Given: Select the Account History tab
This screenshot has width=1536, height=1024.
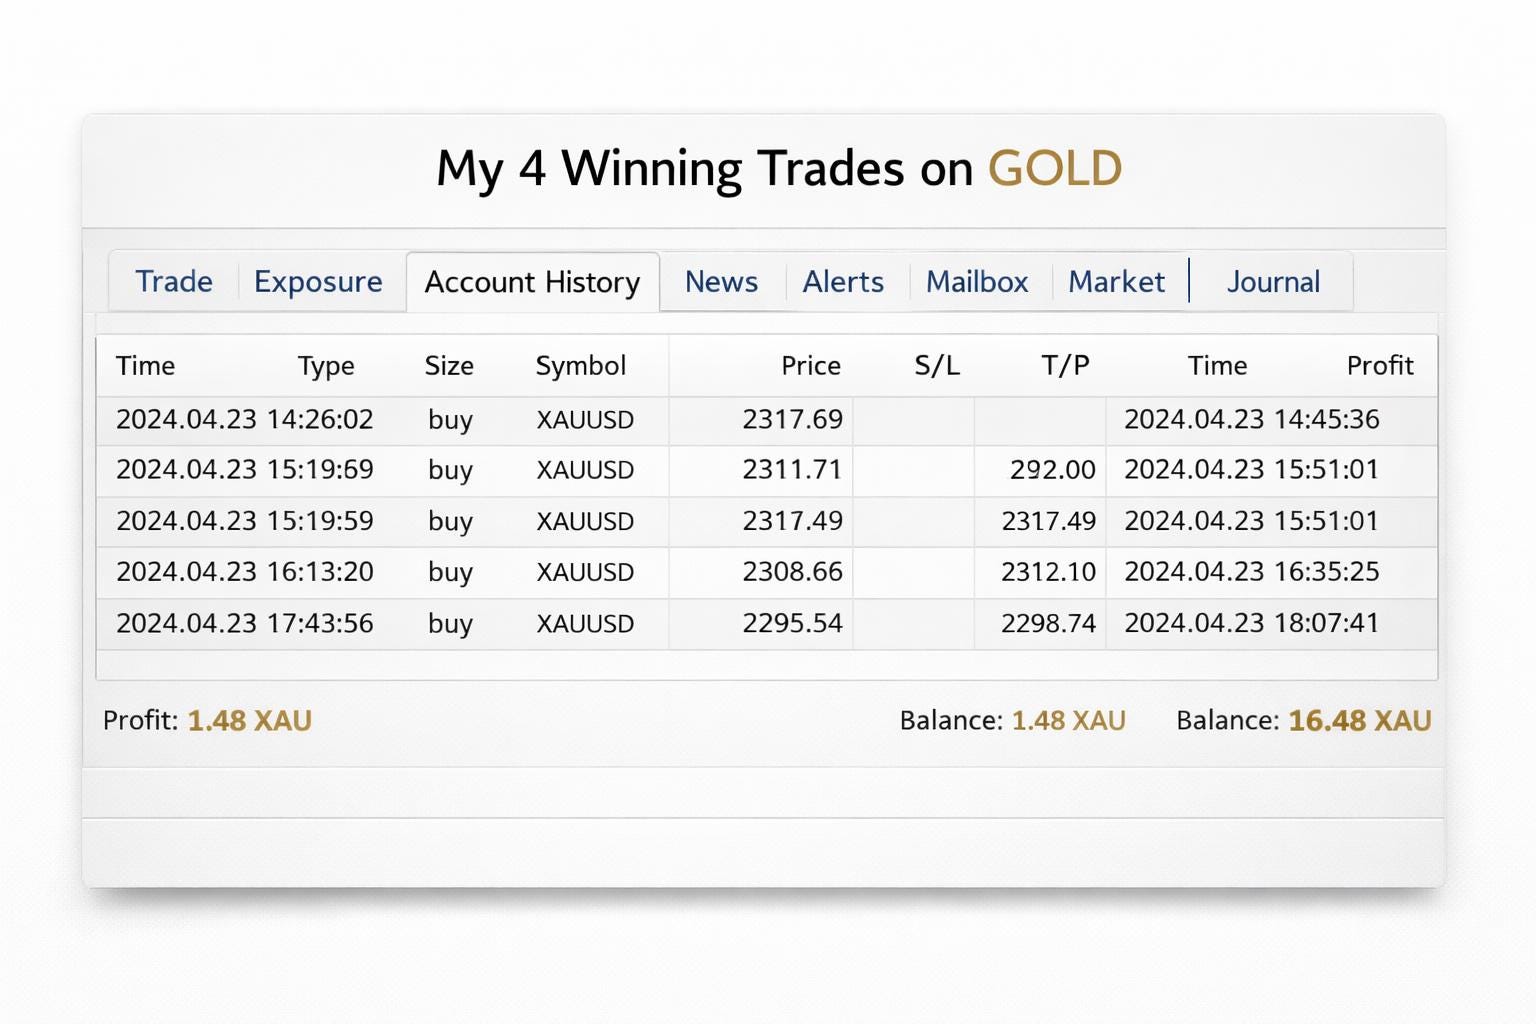Looking at the screenshot, I should [x=532, y=282].
